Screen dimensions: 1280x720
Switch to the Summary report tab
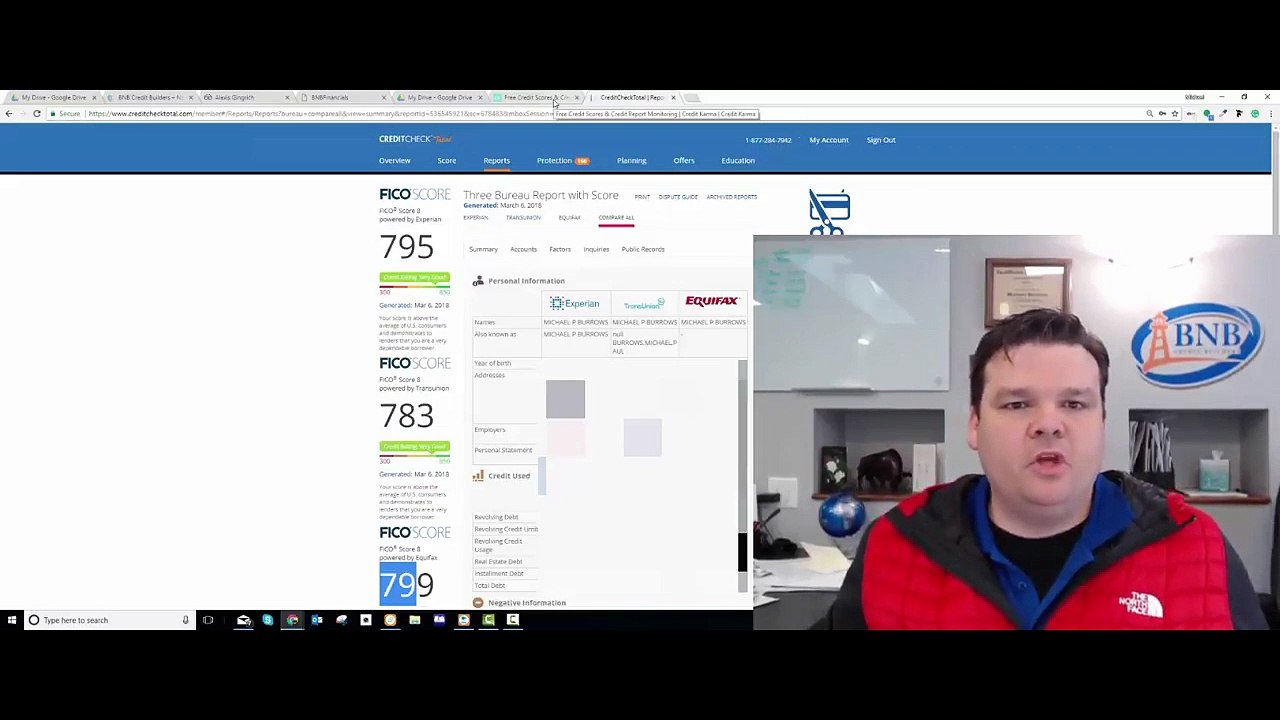[x=483, y=249]
